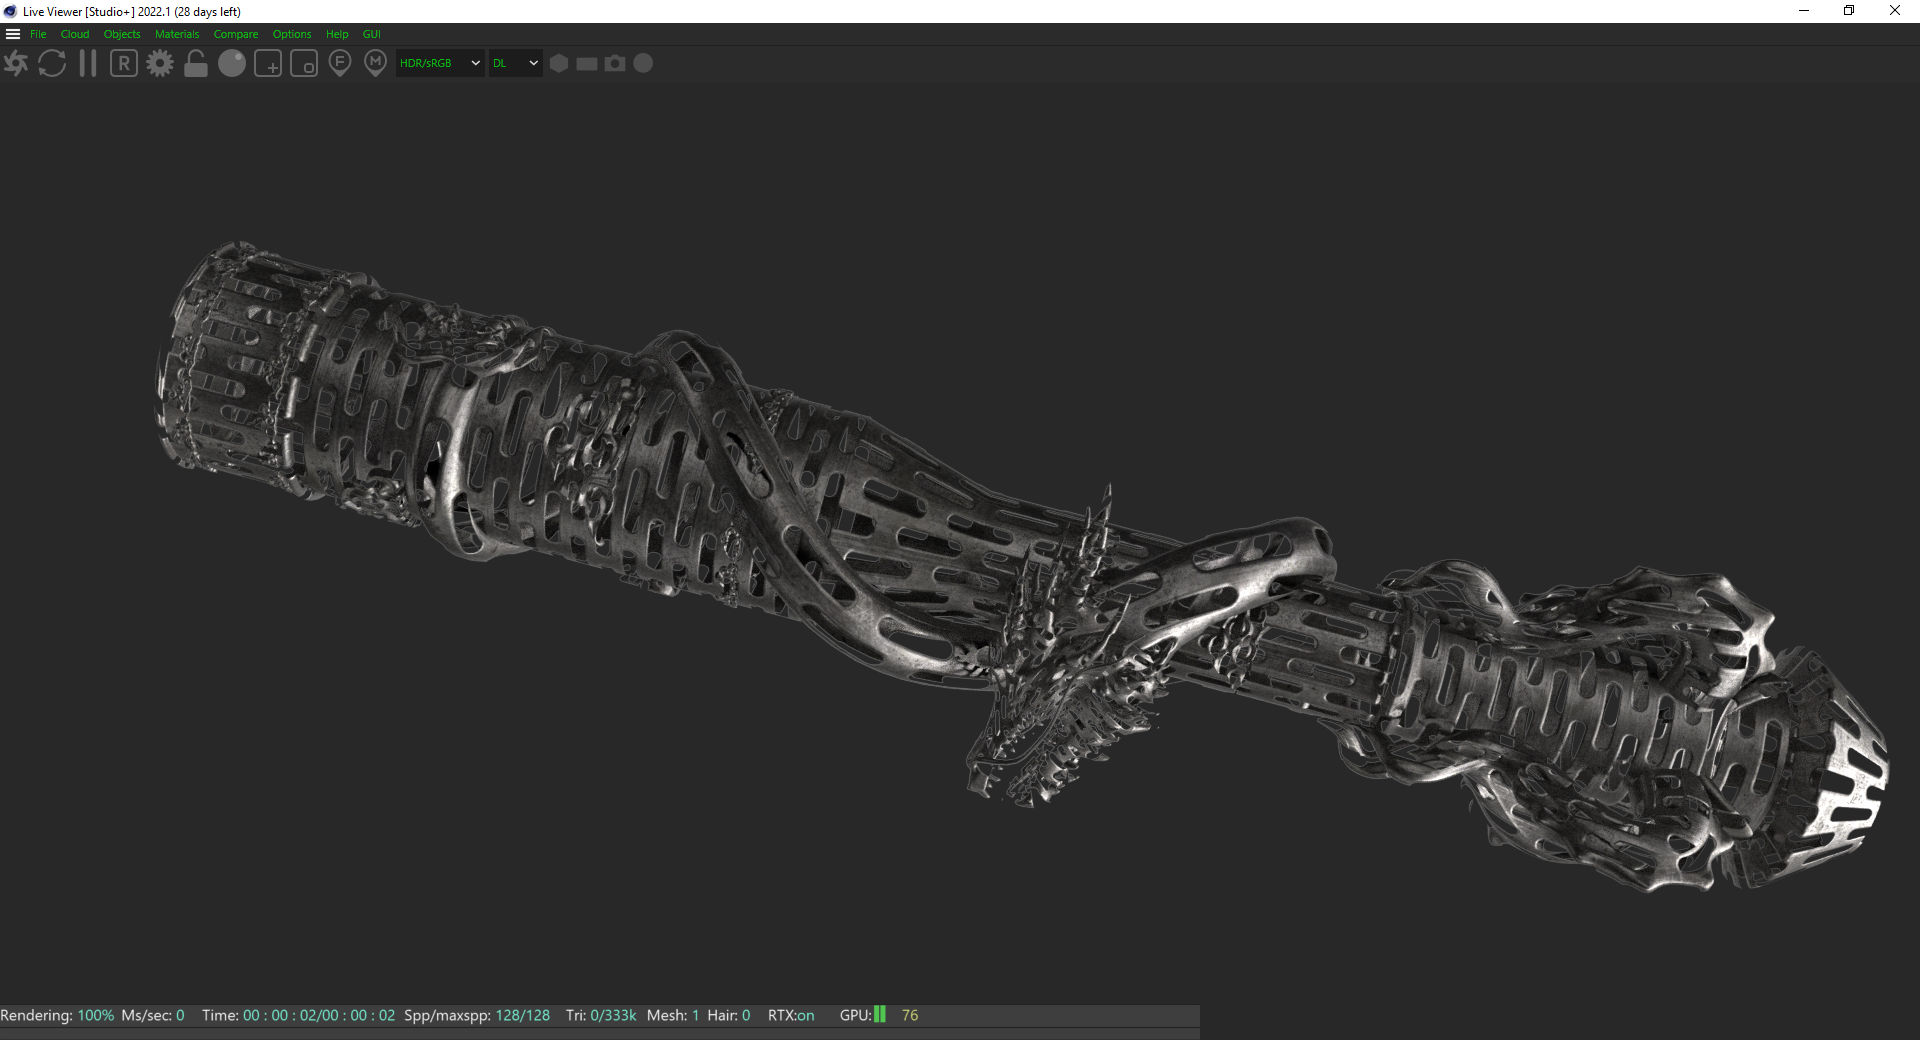Open the Objects menu
The image size is (1920, 1040).
point(122,34)
